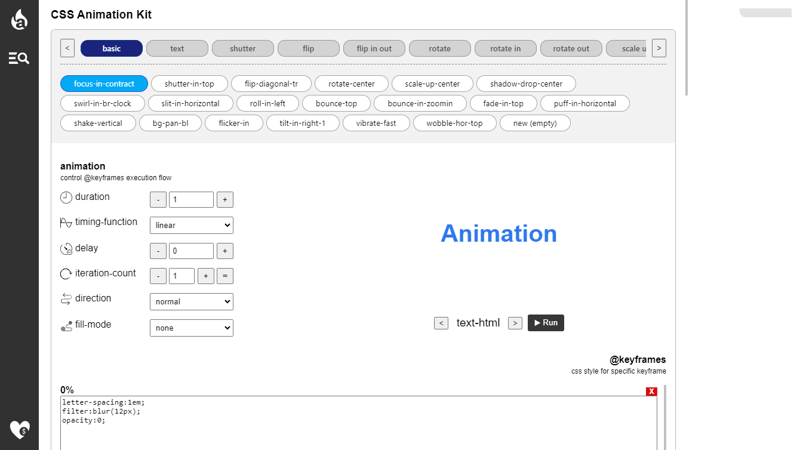Viewport: 800px width, 450px height.
Task: Select roll-in-left animation preset
Action: 267,104
